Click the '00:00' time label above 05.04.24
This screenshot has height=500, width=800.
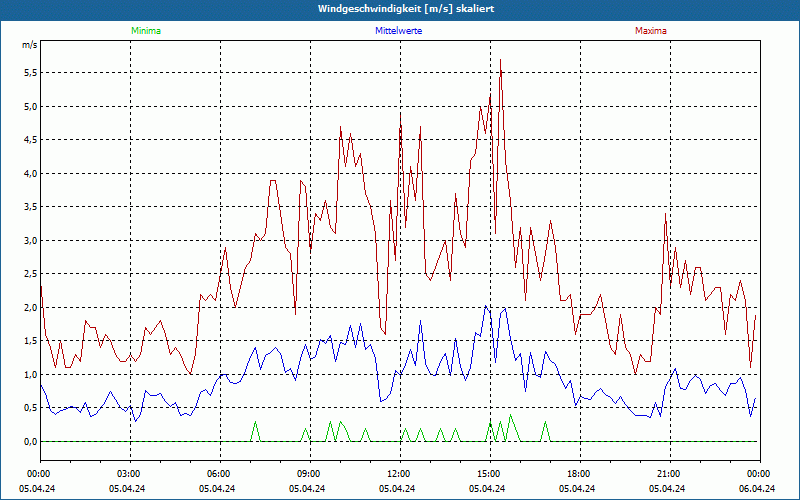click(x=38, y=474)
